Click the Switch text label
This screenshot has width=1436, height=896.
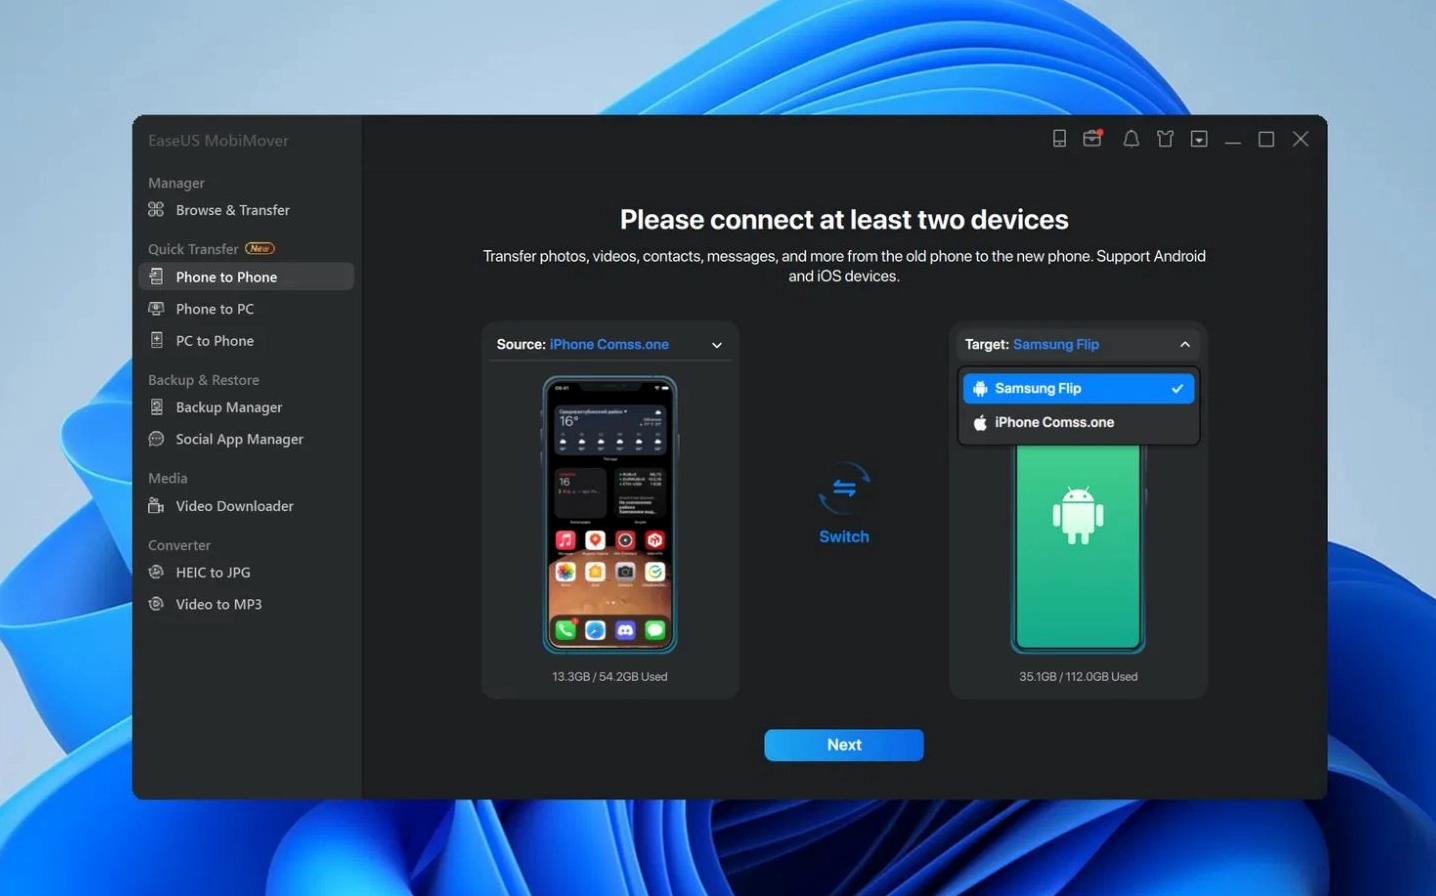844,537
